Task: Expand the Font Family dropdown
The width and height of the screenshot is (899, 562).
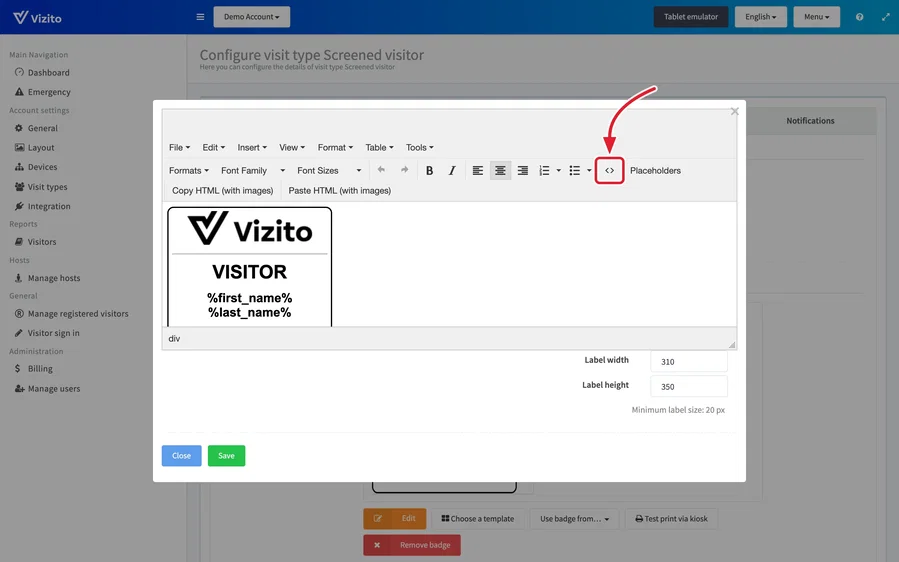Action: pos(252,170)
